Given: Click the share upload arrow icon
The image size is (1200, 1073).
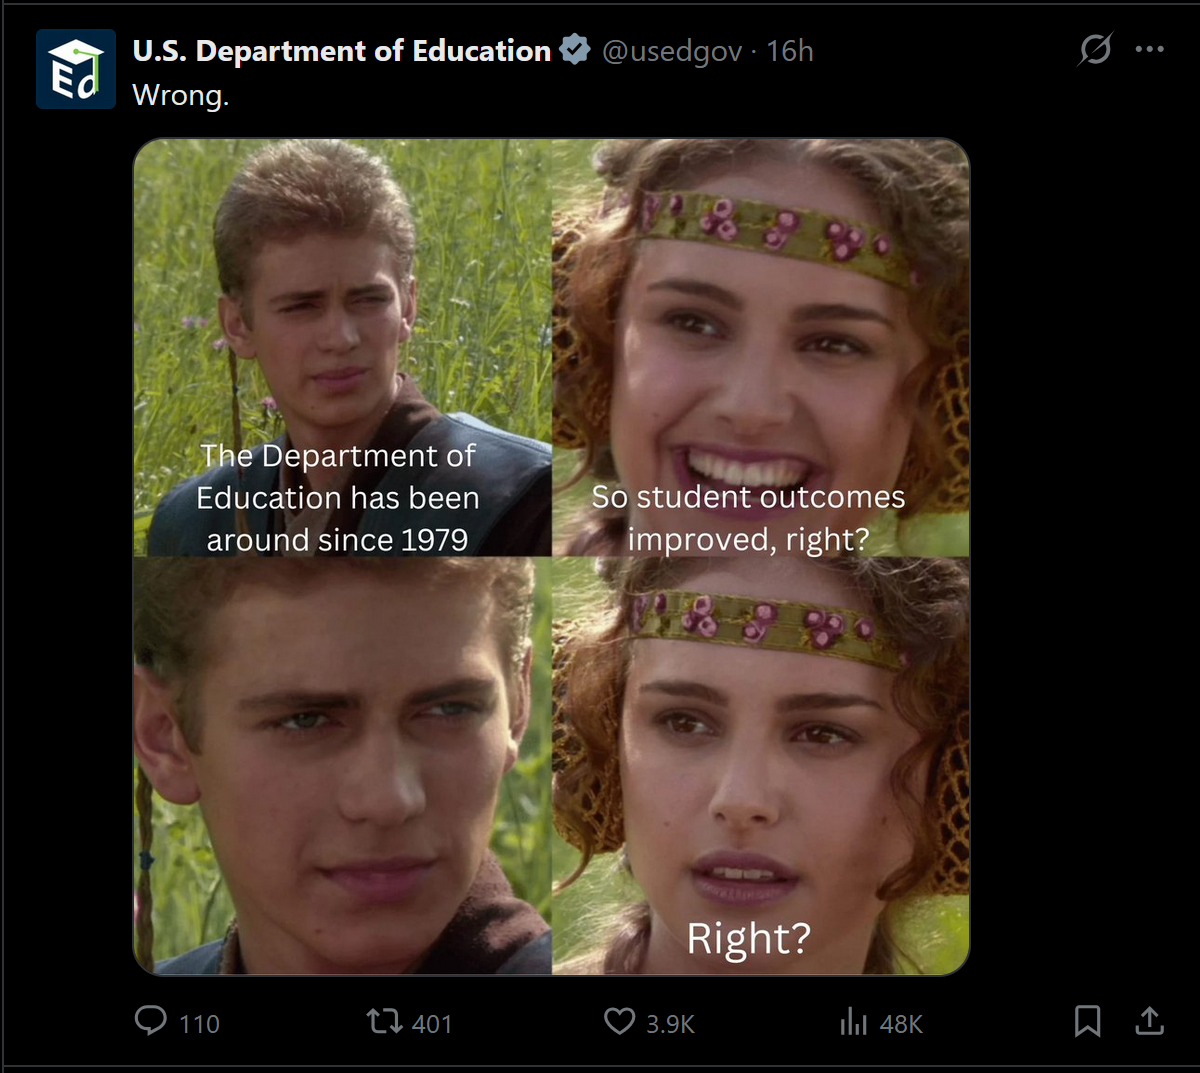Looking at the screenshot, I should click(x=1150, y=1020).
